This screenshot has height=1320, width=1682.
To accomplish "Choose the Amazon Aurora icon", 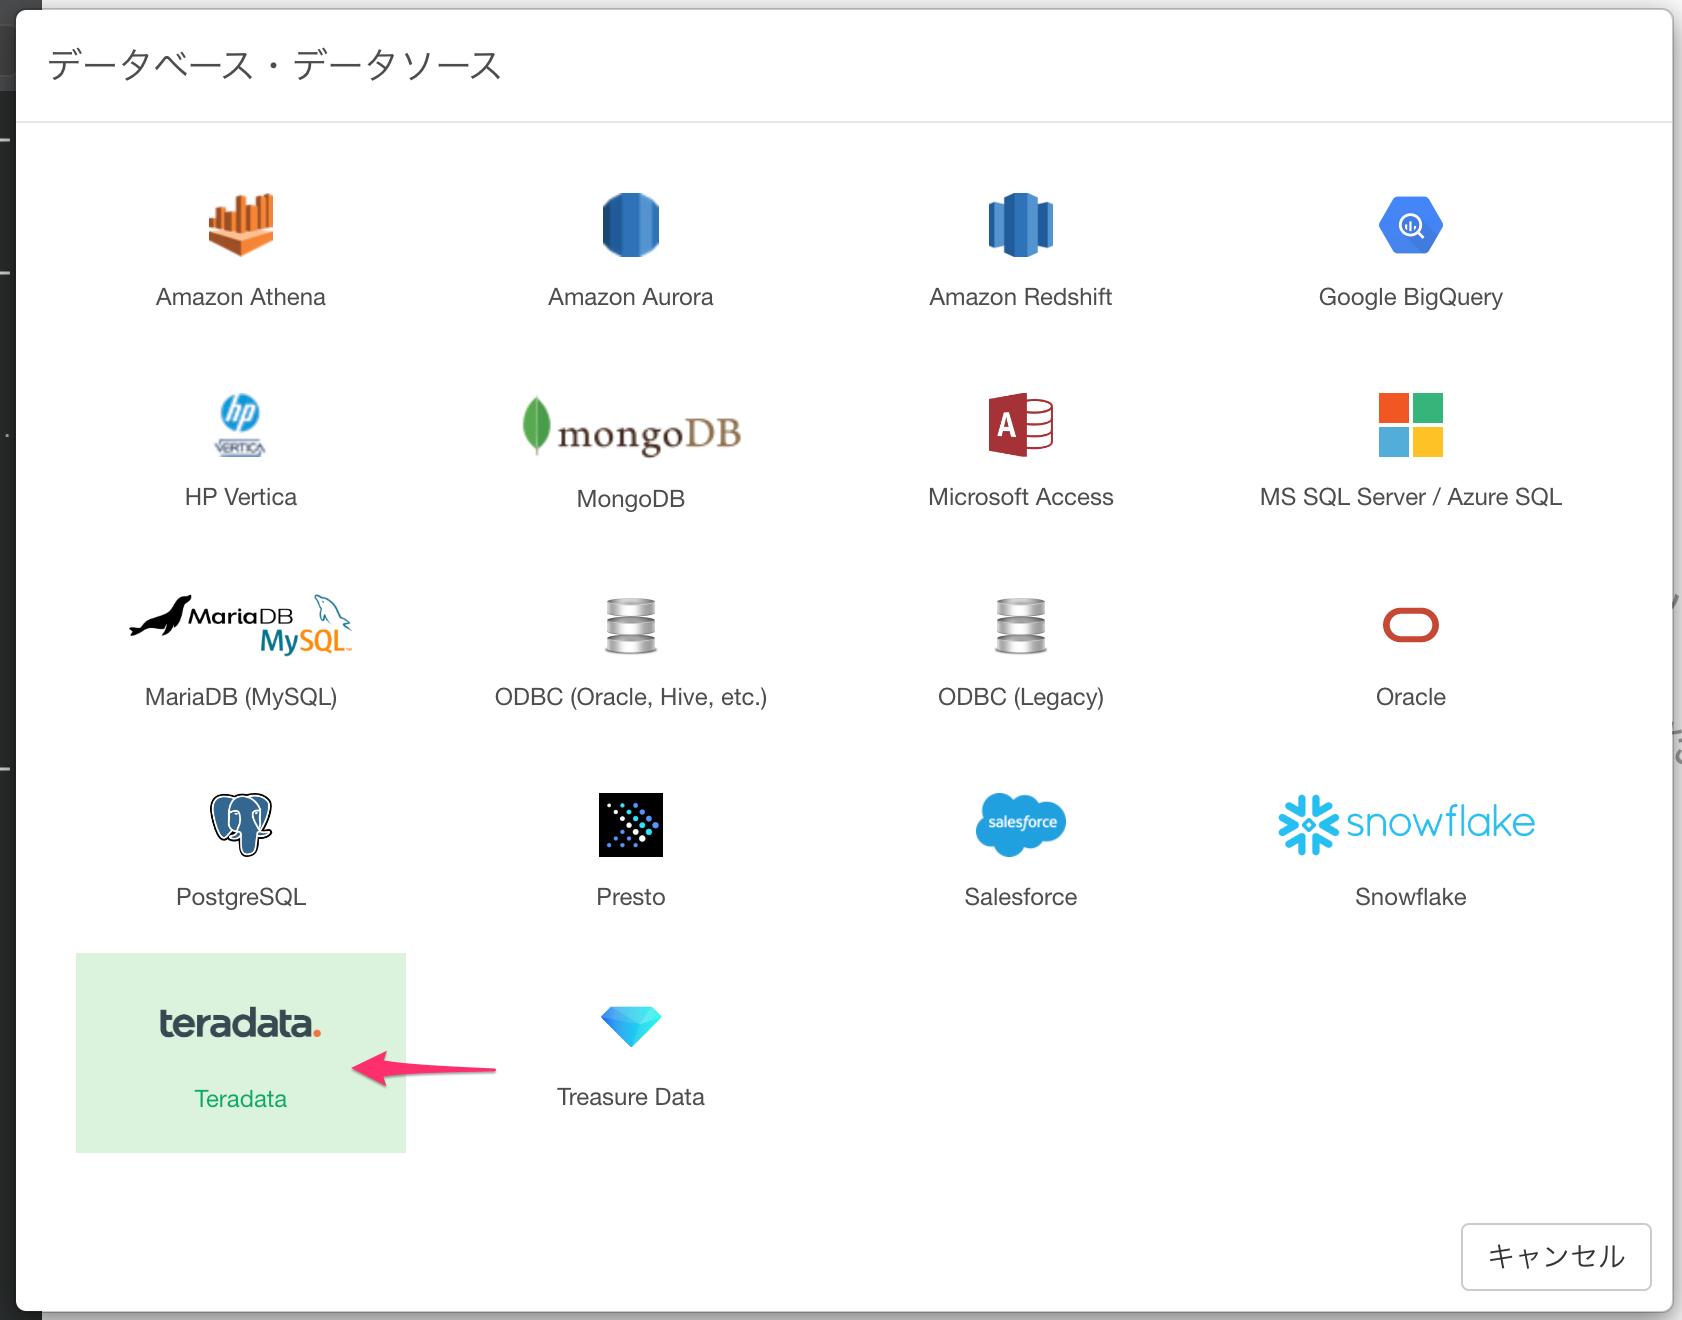I will pyautogui.click(x=631, y=225).
